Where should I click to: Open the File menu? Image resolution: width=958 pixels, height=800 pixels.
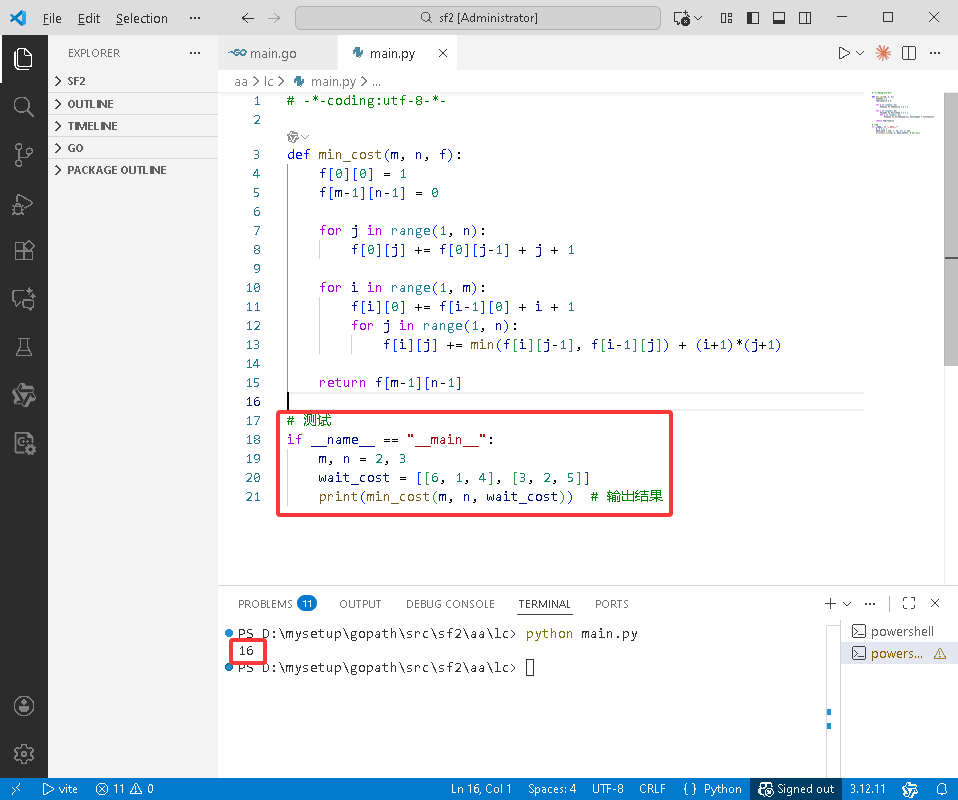tap(52, 18)
